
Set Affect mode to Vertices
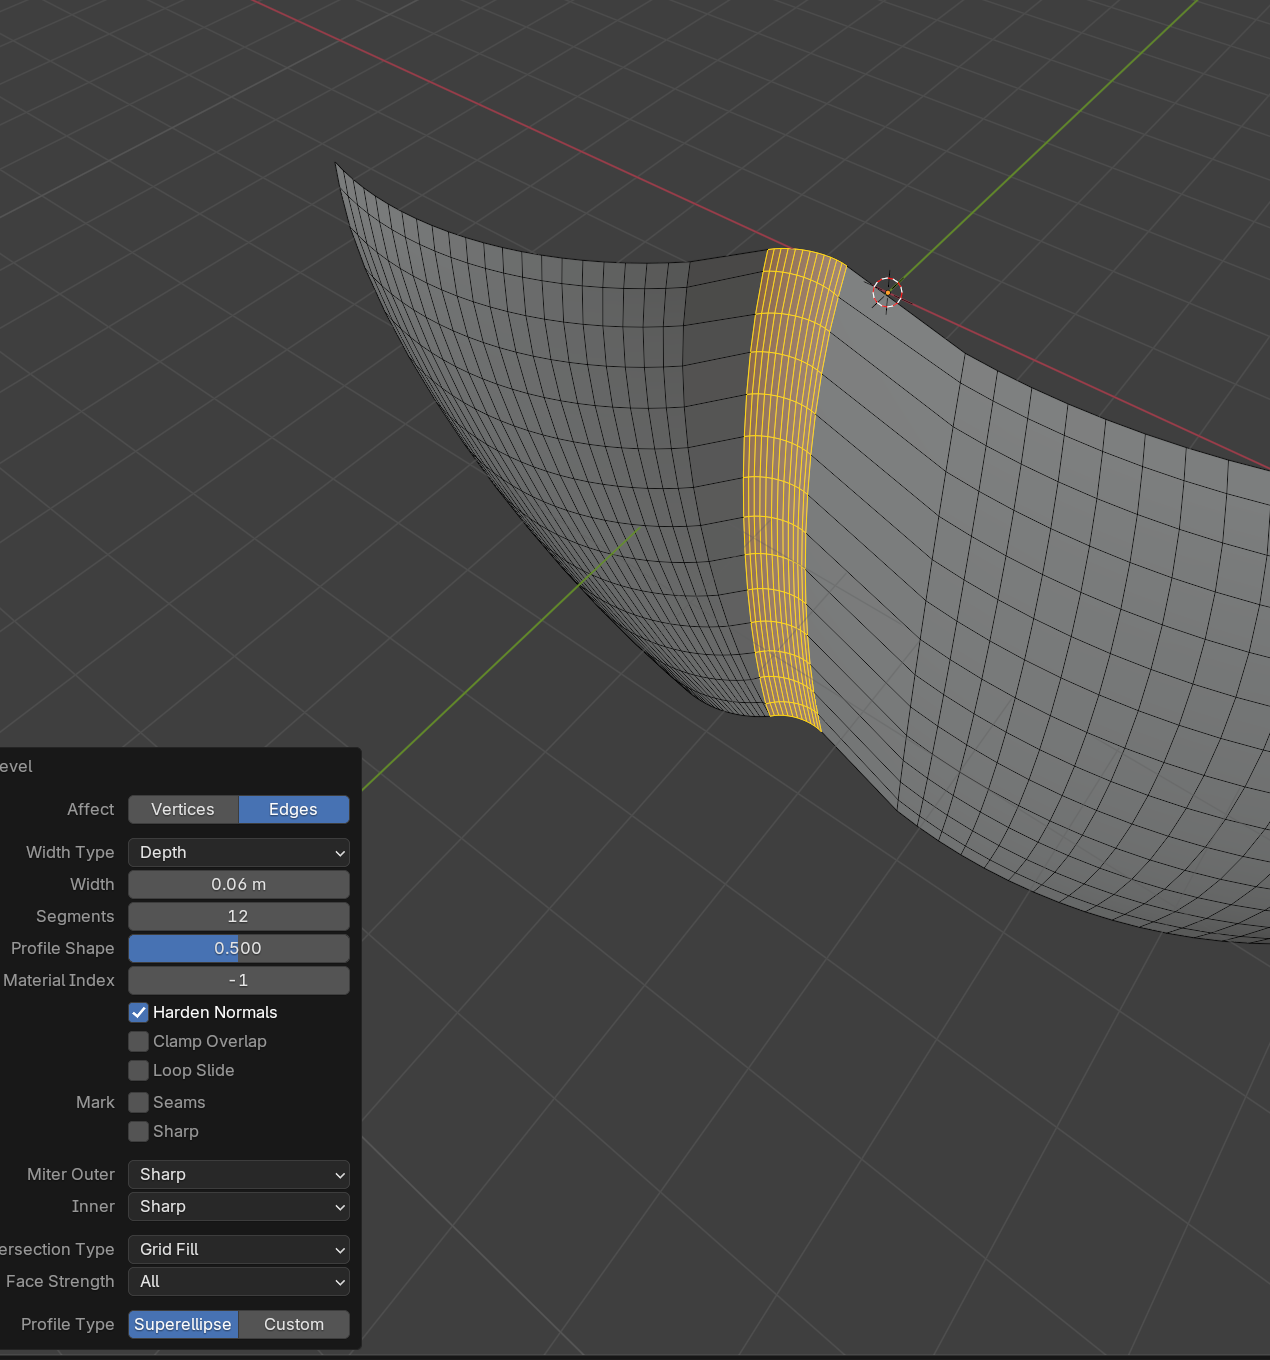click(x=183, y=809)
